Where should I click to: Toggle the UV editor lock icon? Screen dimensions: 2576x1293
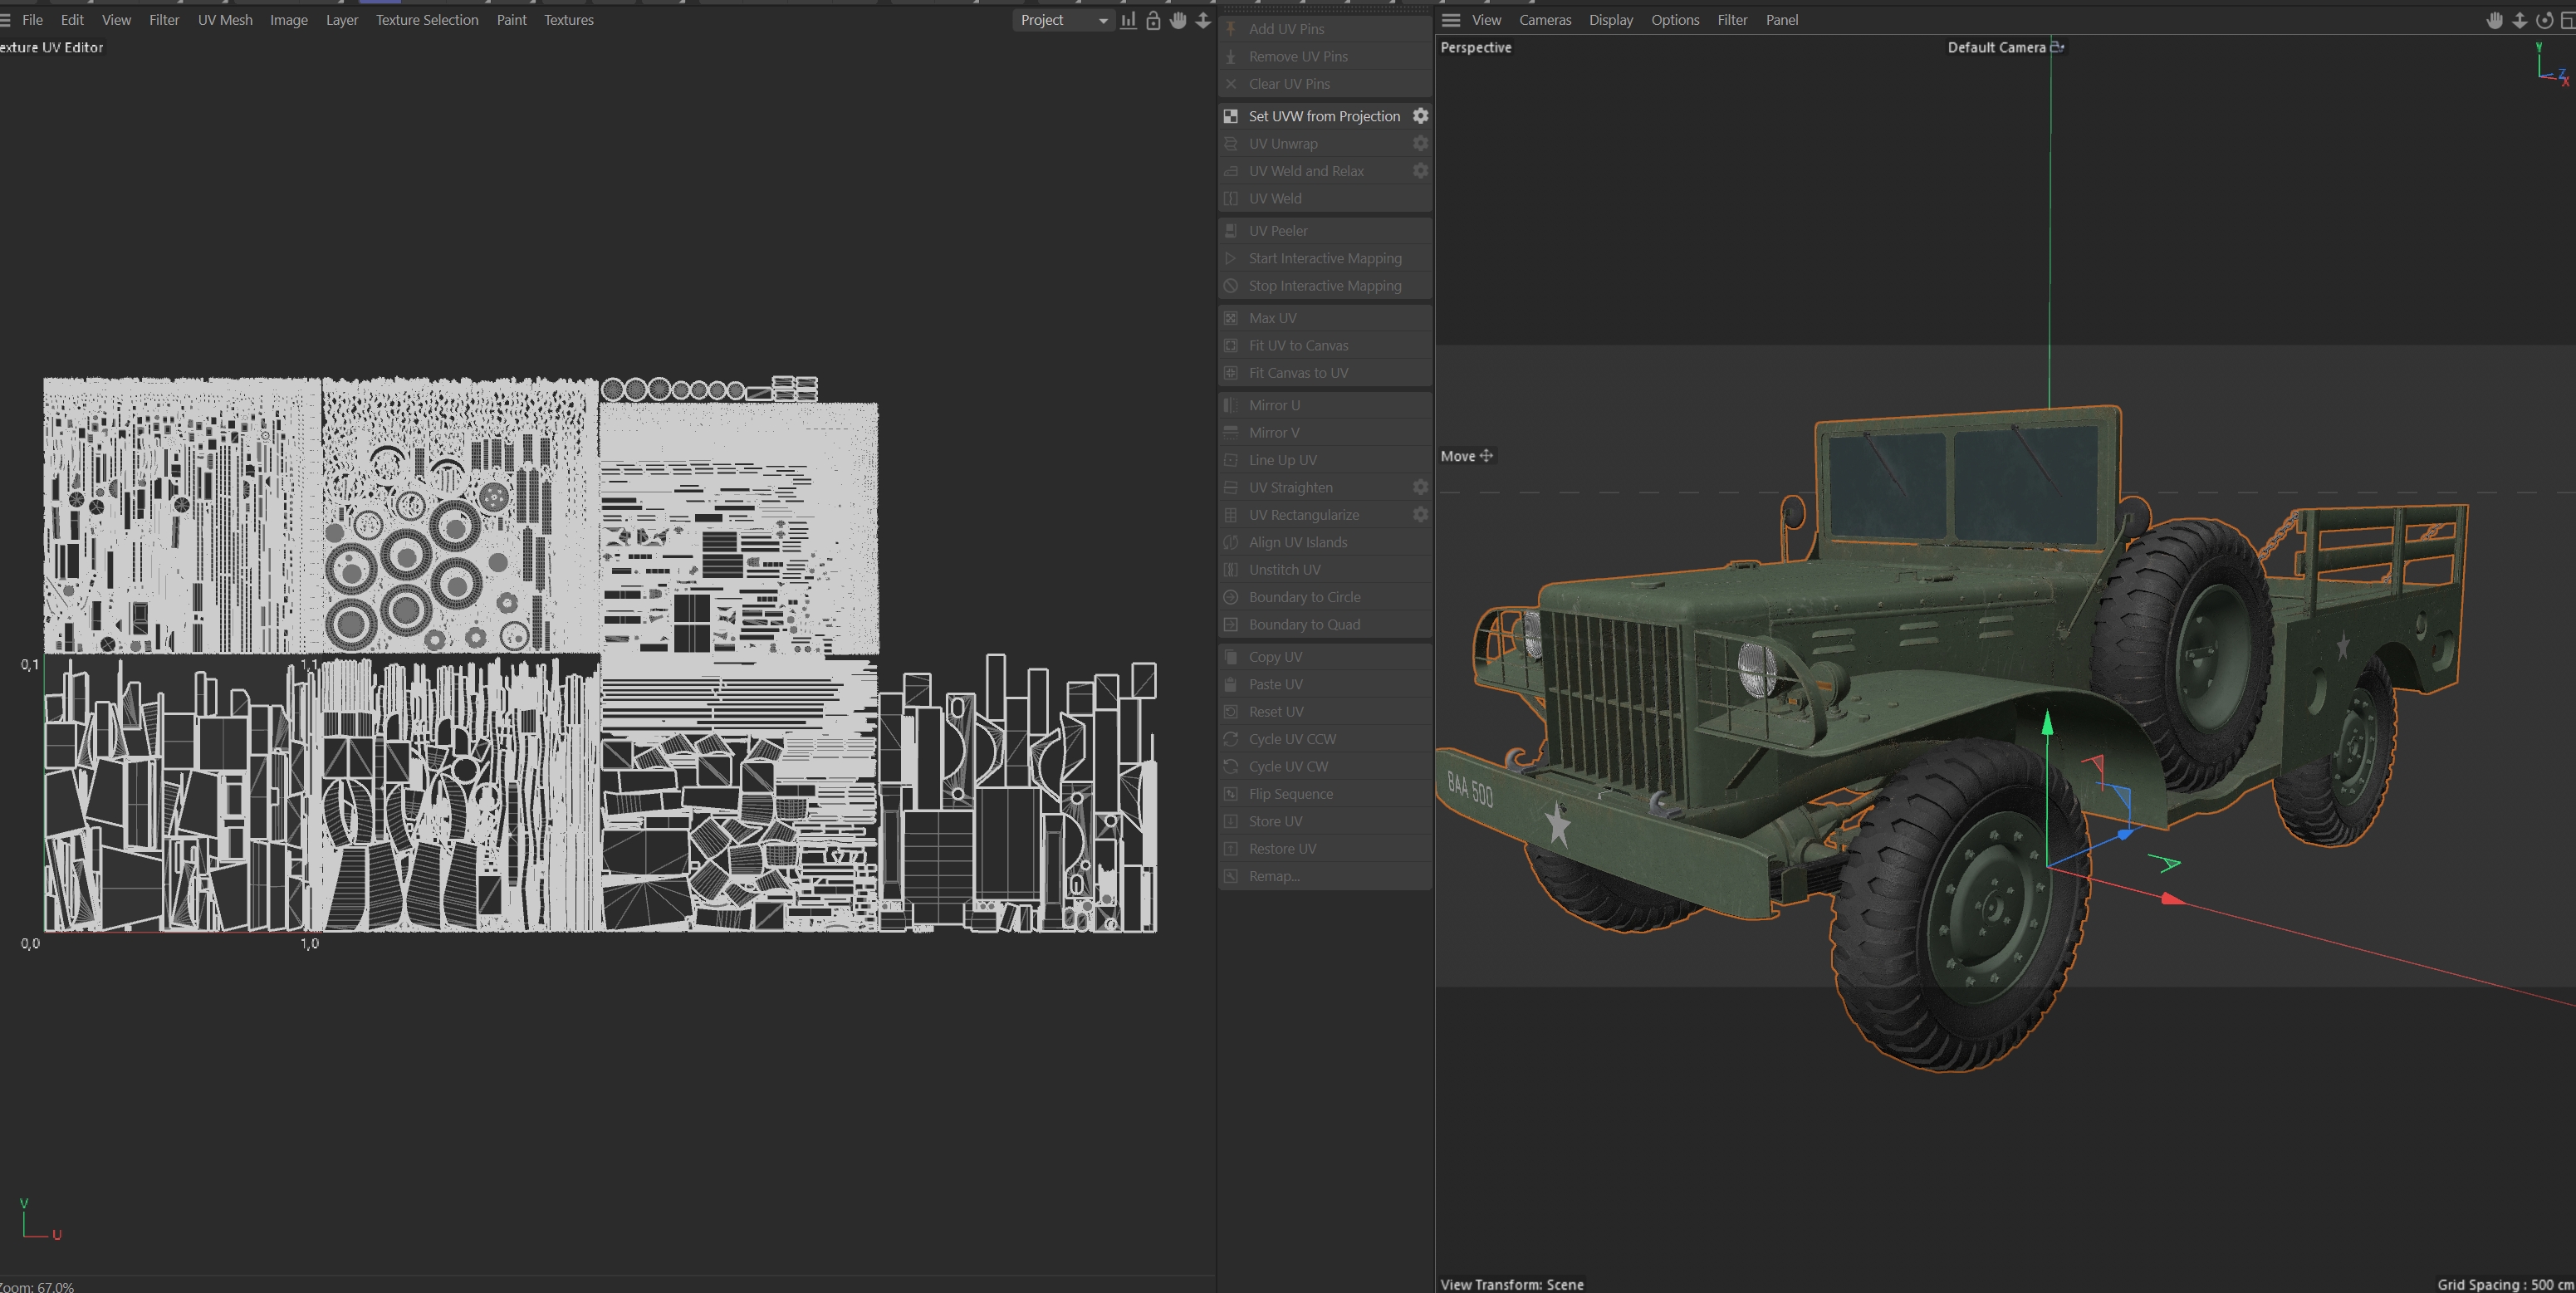click(x=1153, y=20)
